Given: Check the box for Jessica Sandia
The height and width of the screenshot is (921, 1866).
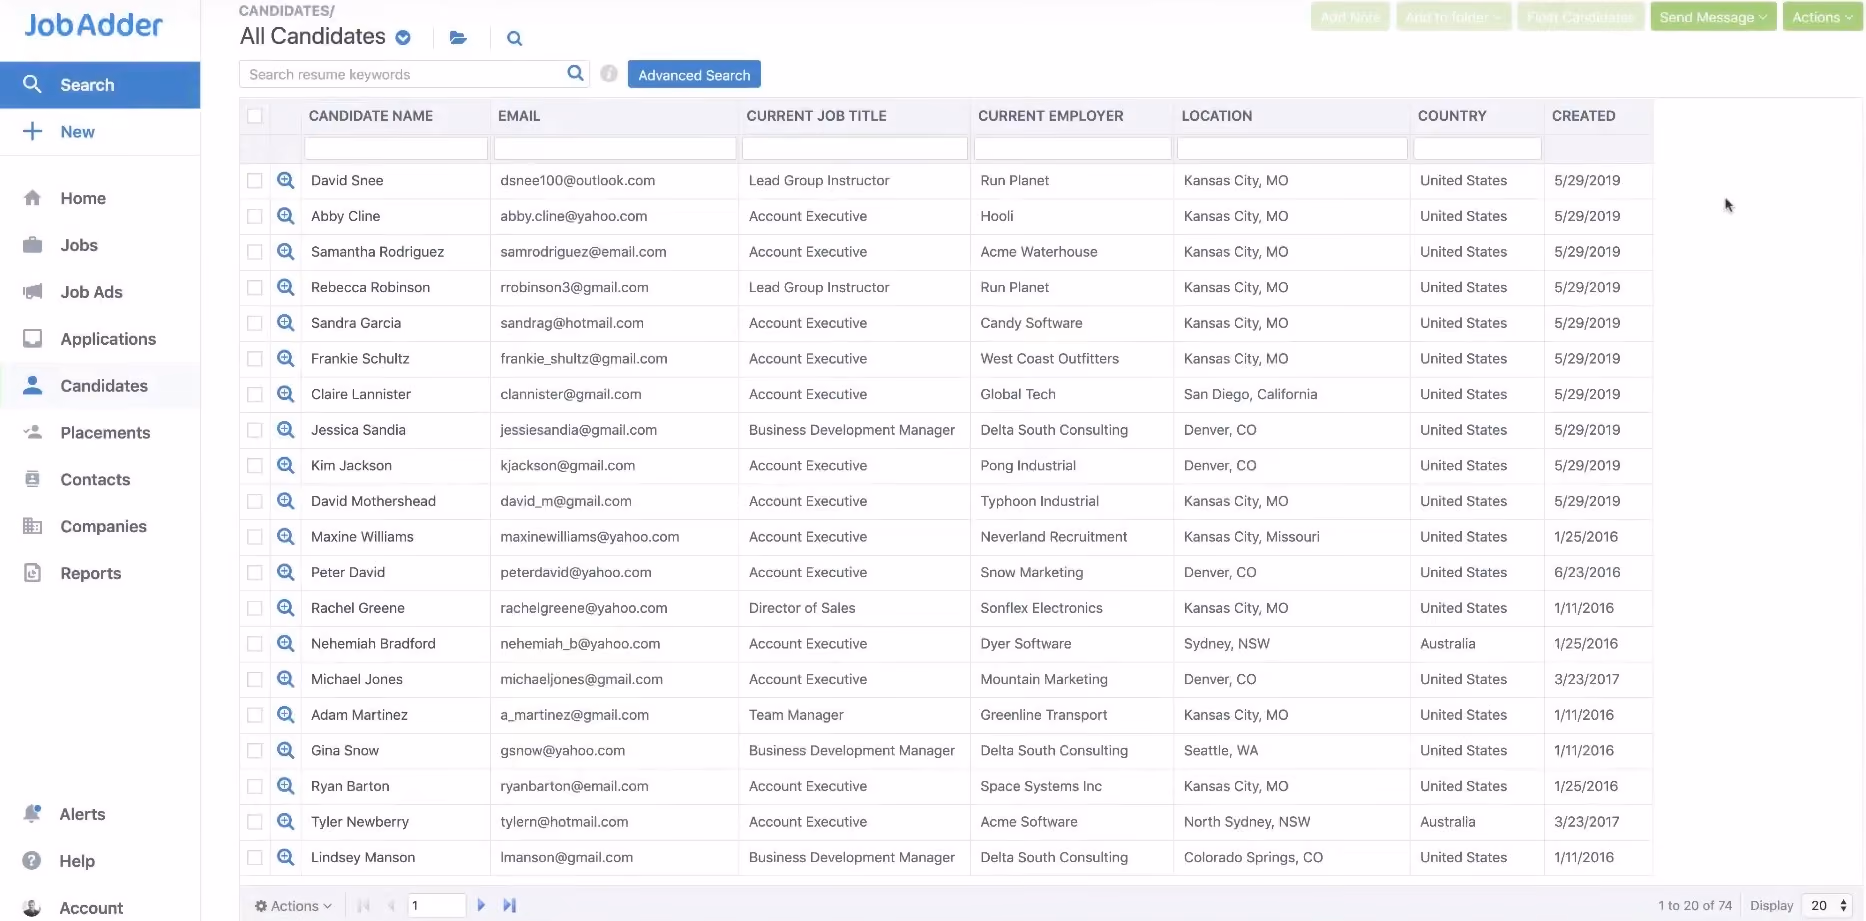Looking at the screenshot, I should pyautogui.click(x=255, y=430).
